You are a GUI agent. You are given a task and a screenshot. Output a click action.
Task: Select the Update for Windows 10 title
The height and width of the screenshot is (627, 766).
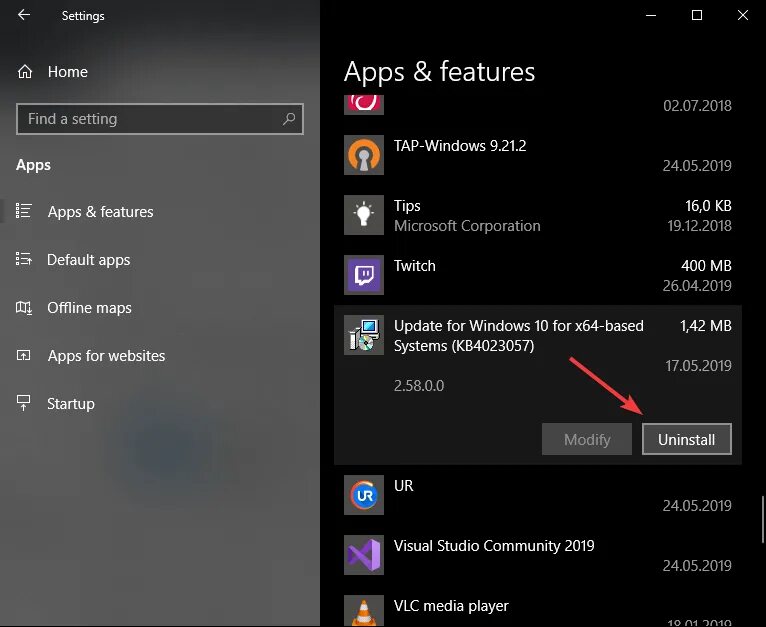coord(518,336)
